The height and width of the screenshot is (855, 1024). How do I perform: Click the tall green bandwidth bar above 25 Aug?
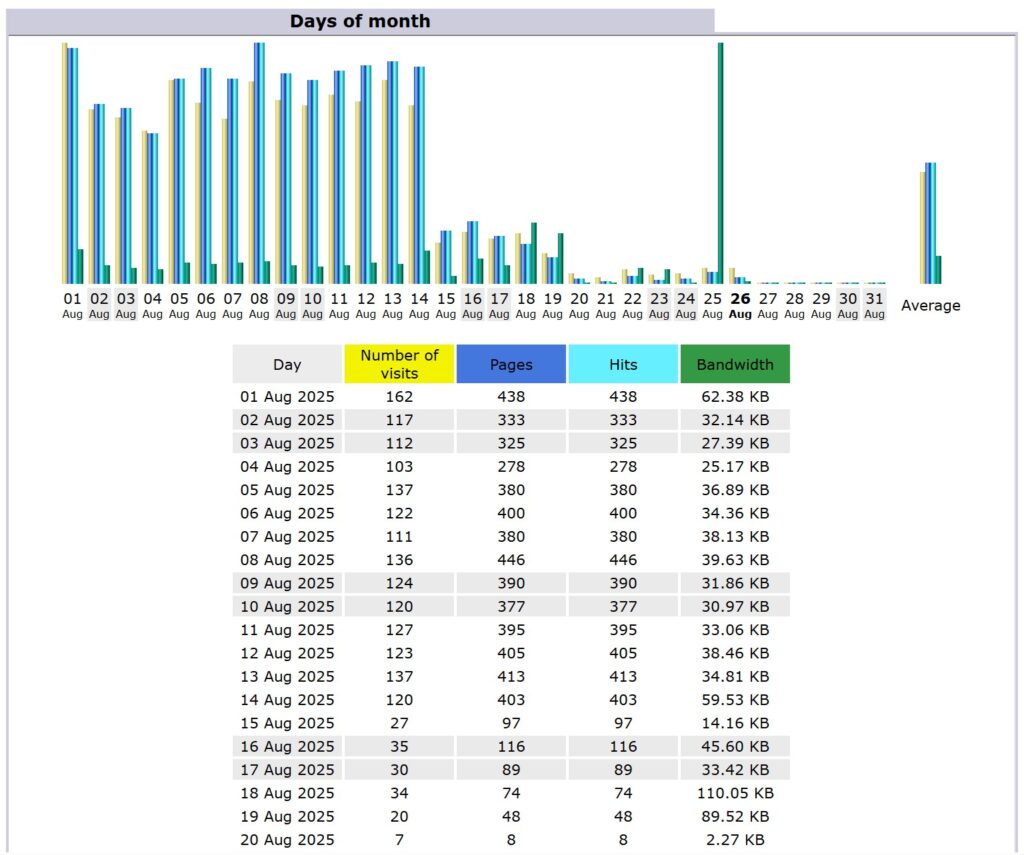719,160
